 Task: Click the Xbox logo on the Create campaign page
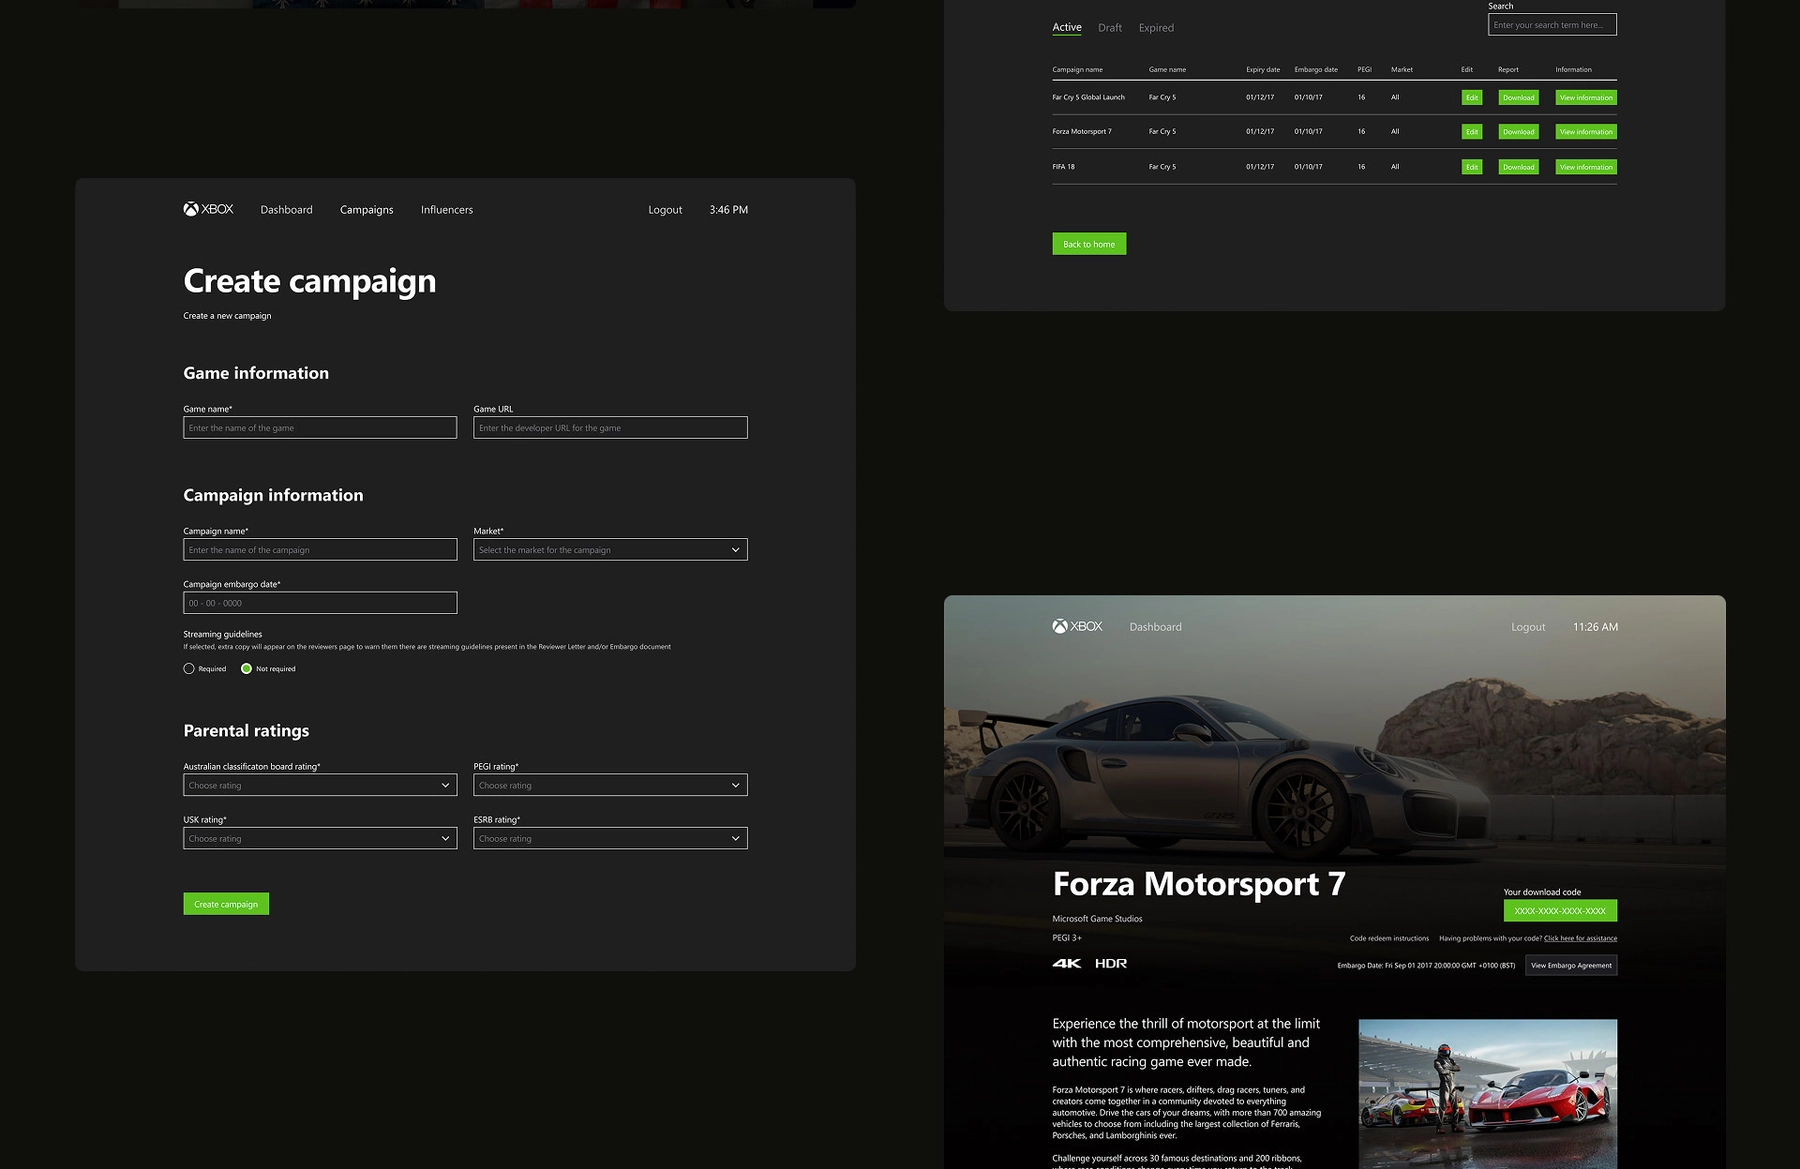pyautogui.click(x=207, y=209)
